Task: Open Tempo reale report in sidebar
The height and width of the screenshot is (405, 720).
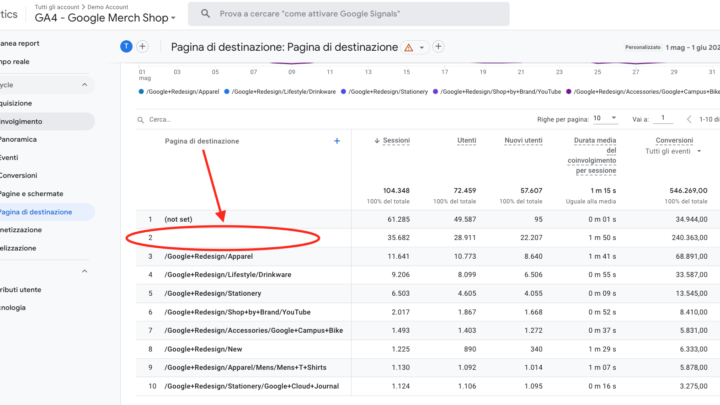Action: pos(15,62)
